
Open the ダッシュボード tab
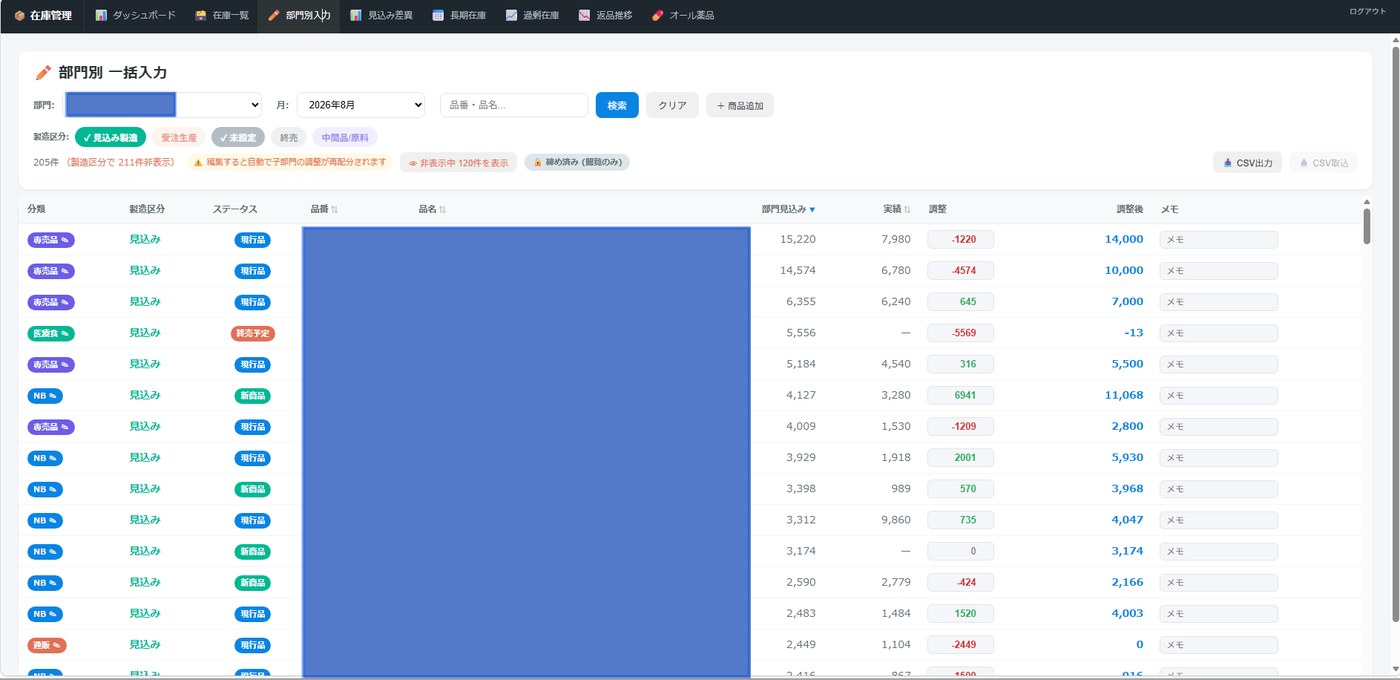135,15
